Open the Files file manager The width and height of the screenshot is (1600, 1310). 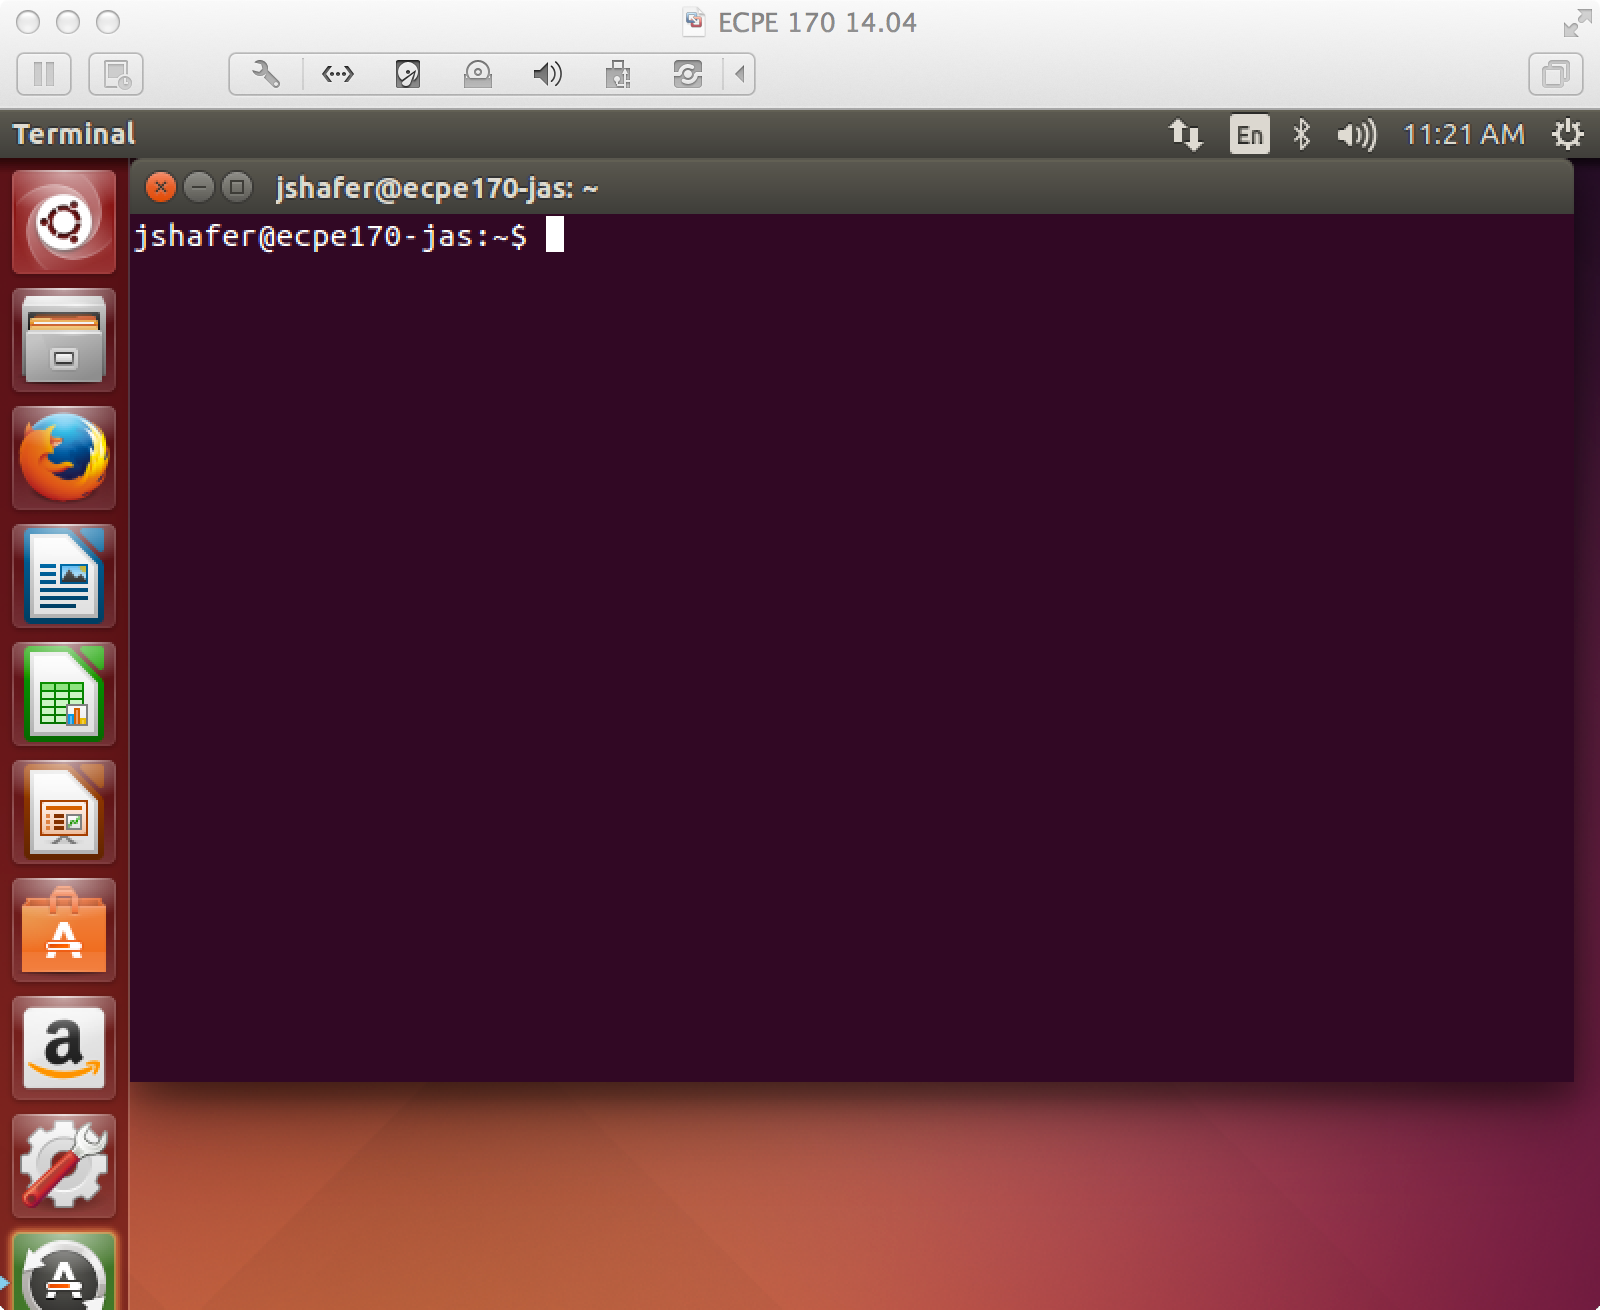coord(63,340)
